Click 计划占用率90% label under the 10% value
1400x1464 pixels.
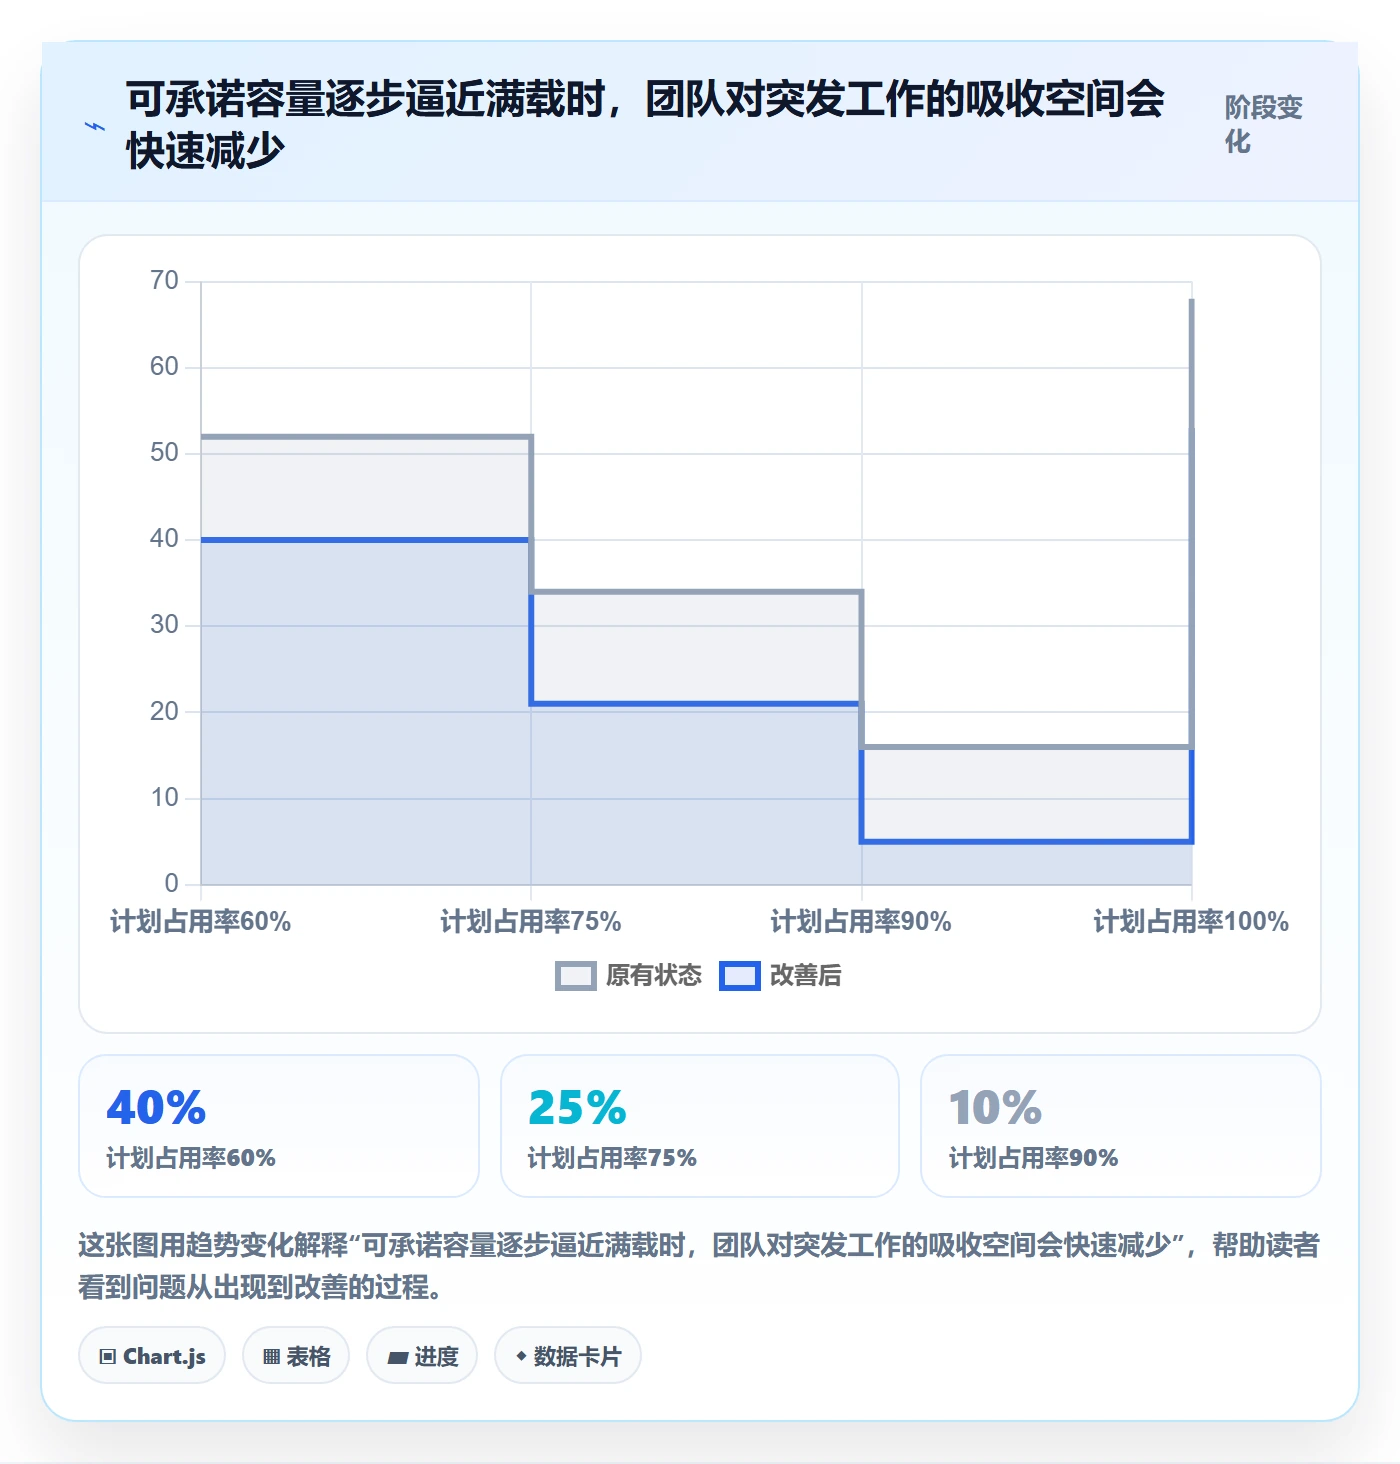(1033, 1158)
